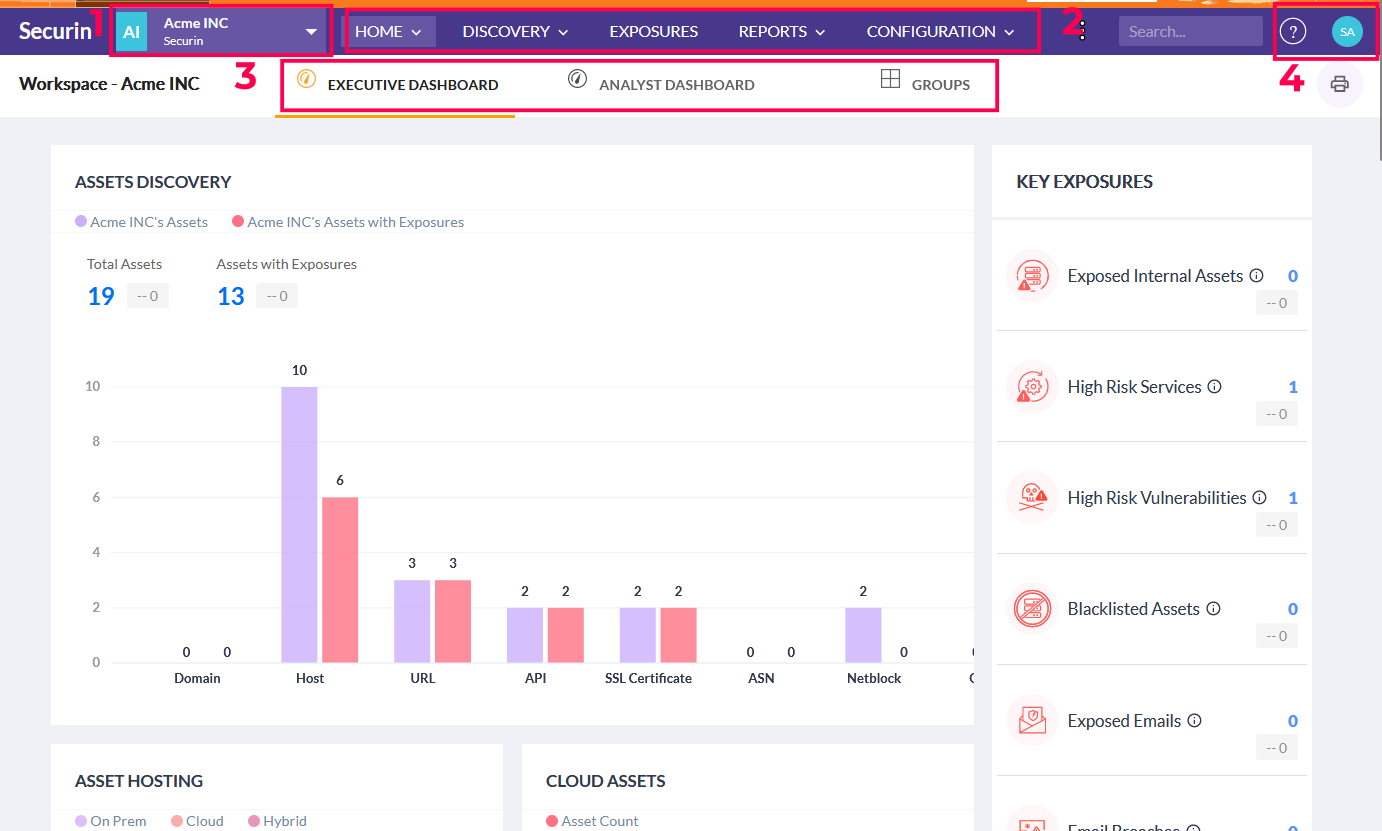Image resolution: width=1382 pixels, height=831 pixels.
Task: Open Total Assets count 19
Action: coord(101,296)
